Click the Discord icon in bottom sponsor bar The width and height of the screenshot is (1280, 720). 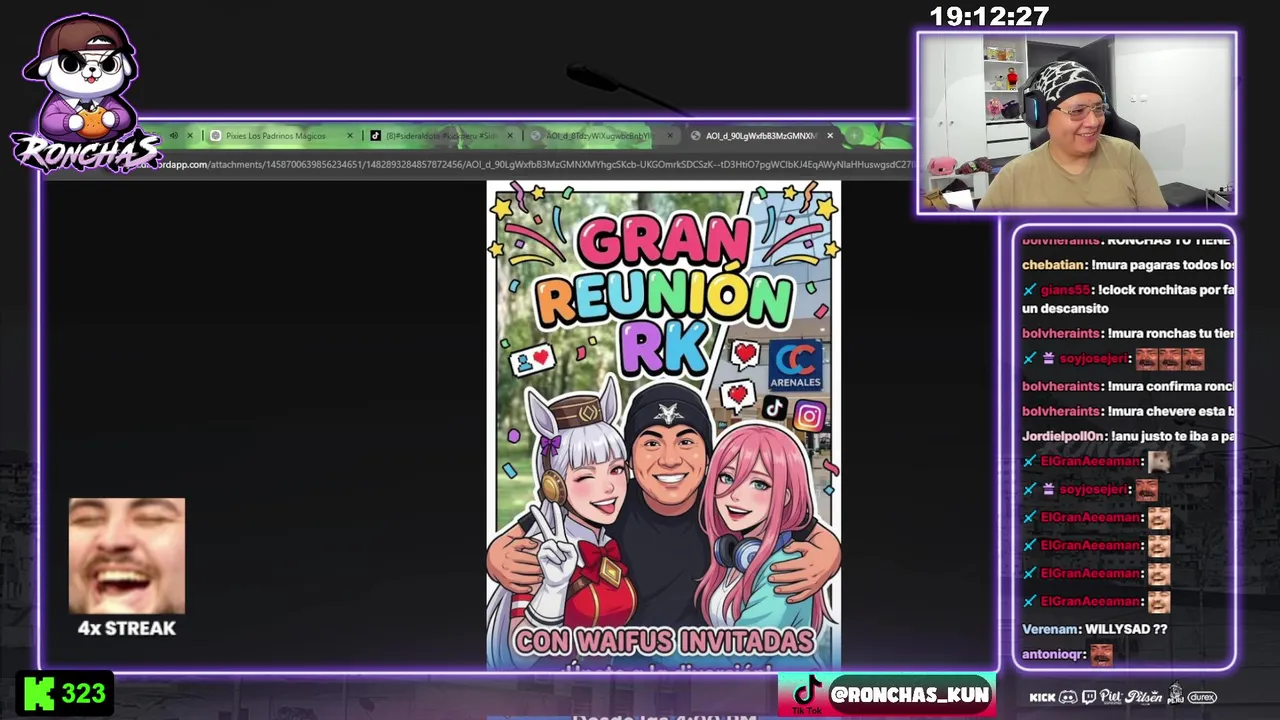1068,697
